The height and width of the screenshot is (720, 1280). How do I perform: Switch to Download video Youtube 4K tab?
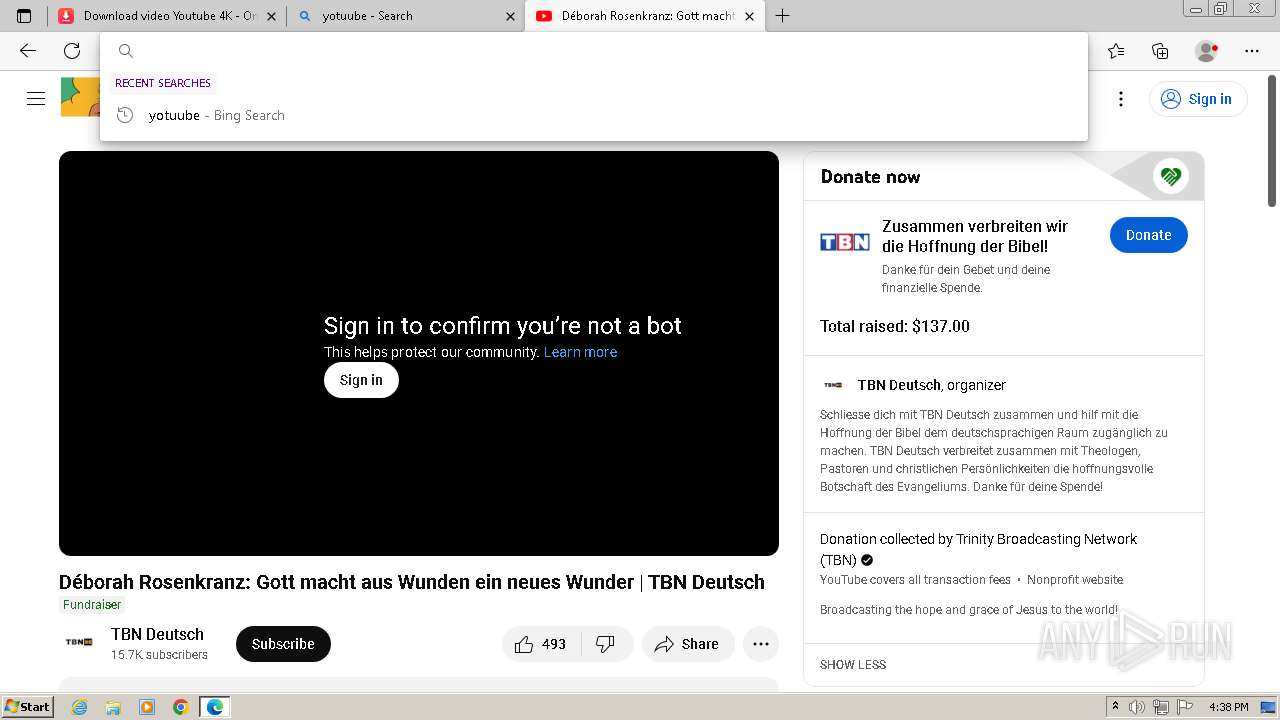[166, 16]
